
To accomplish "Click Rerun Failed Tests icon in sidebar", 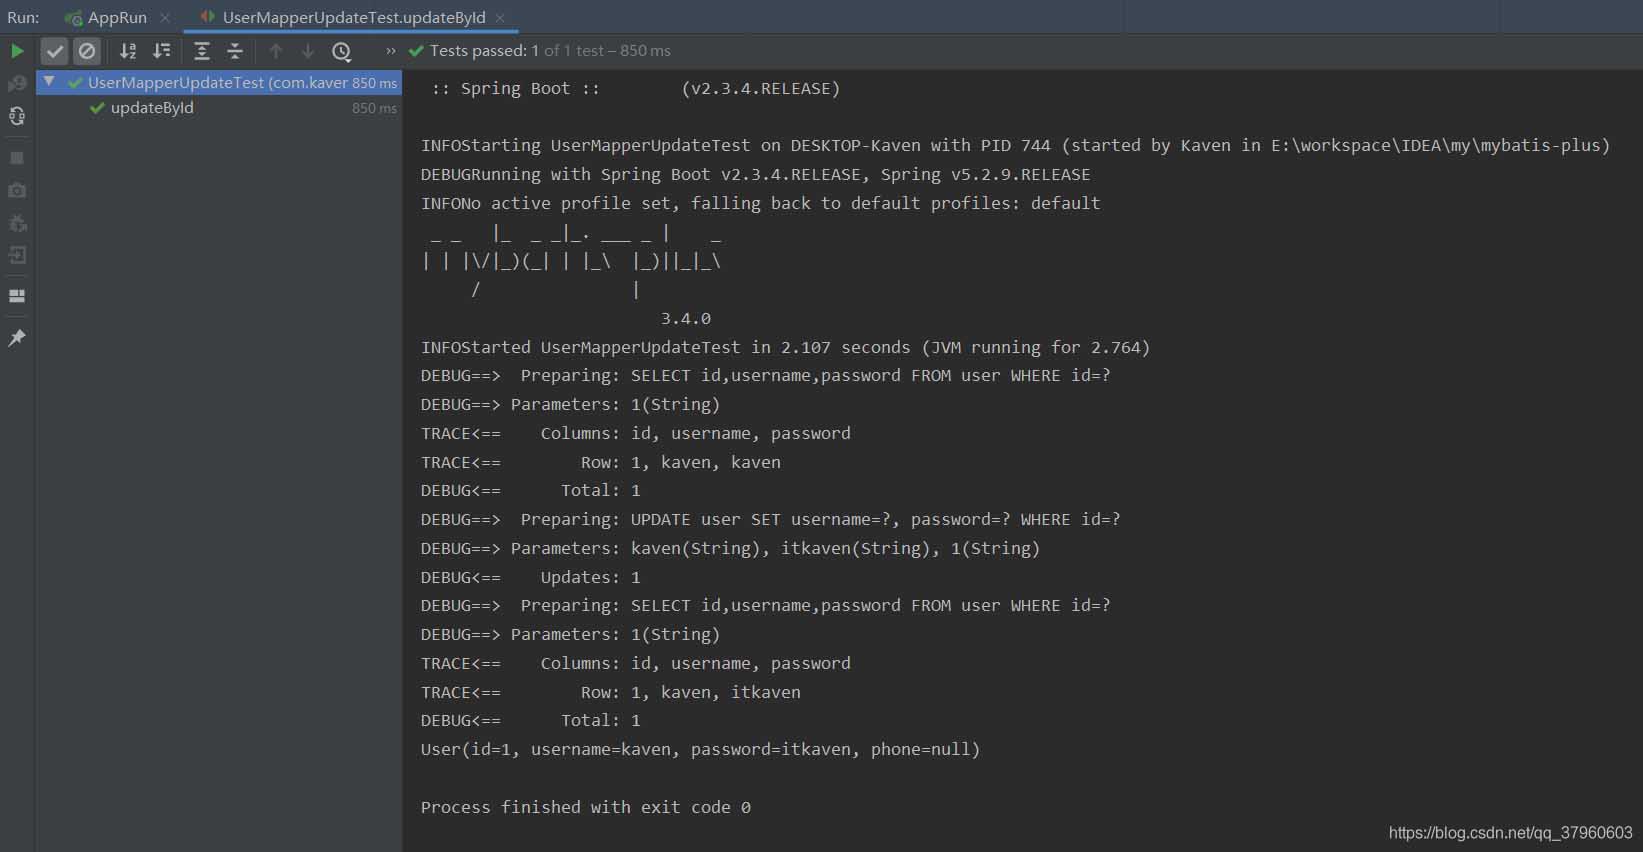I will pyautogui.click(x=17, y=84).
